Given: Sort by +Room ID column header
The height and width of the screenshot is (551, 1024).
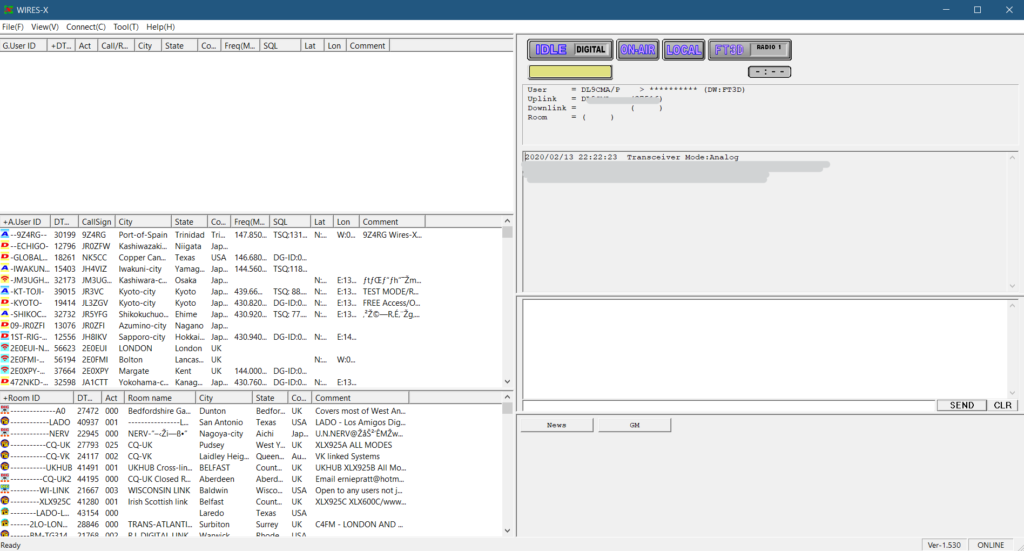Looking at the screenshot, I should (x=37, y=398).
